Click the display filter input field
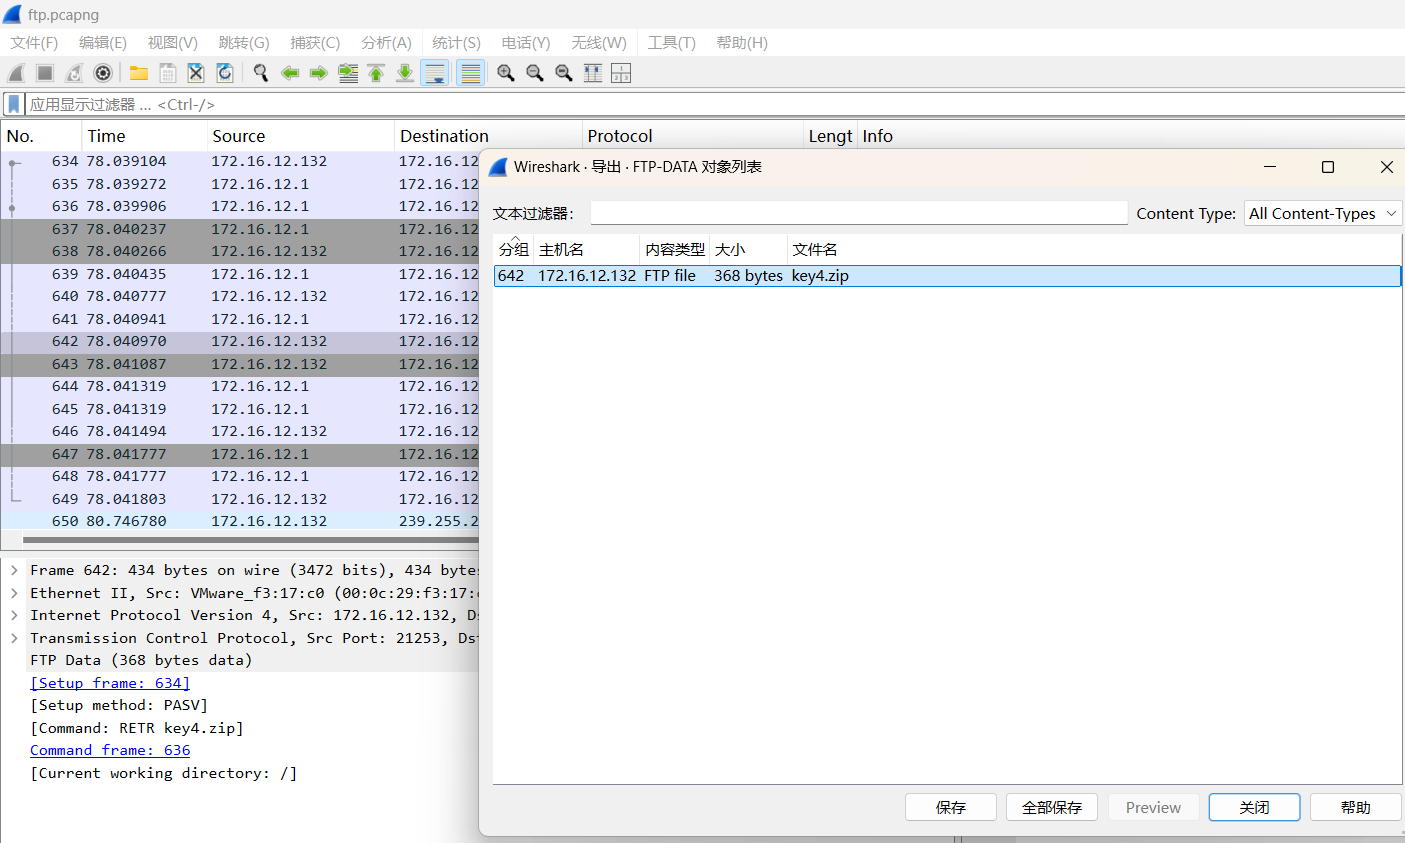 715,104
